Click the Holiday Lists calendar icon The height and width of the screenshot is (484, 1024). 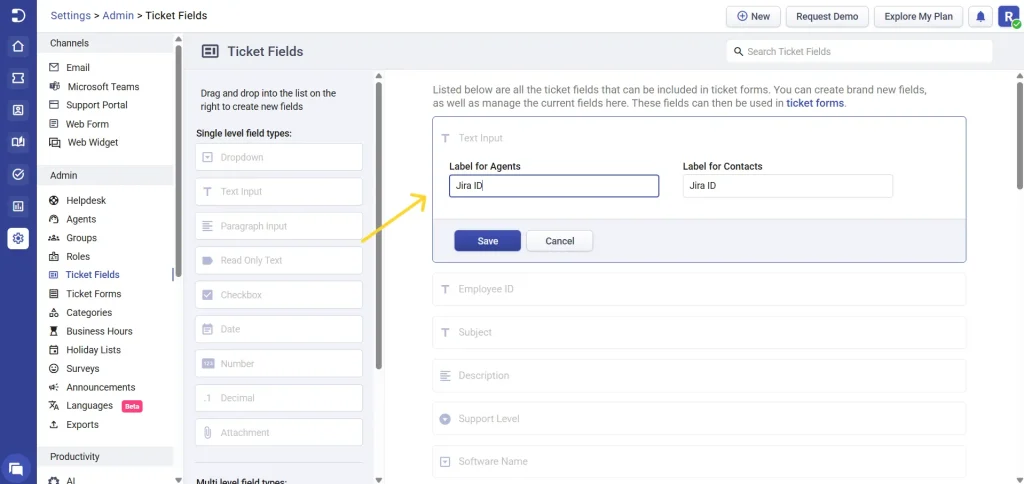tap(54, 350)
